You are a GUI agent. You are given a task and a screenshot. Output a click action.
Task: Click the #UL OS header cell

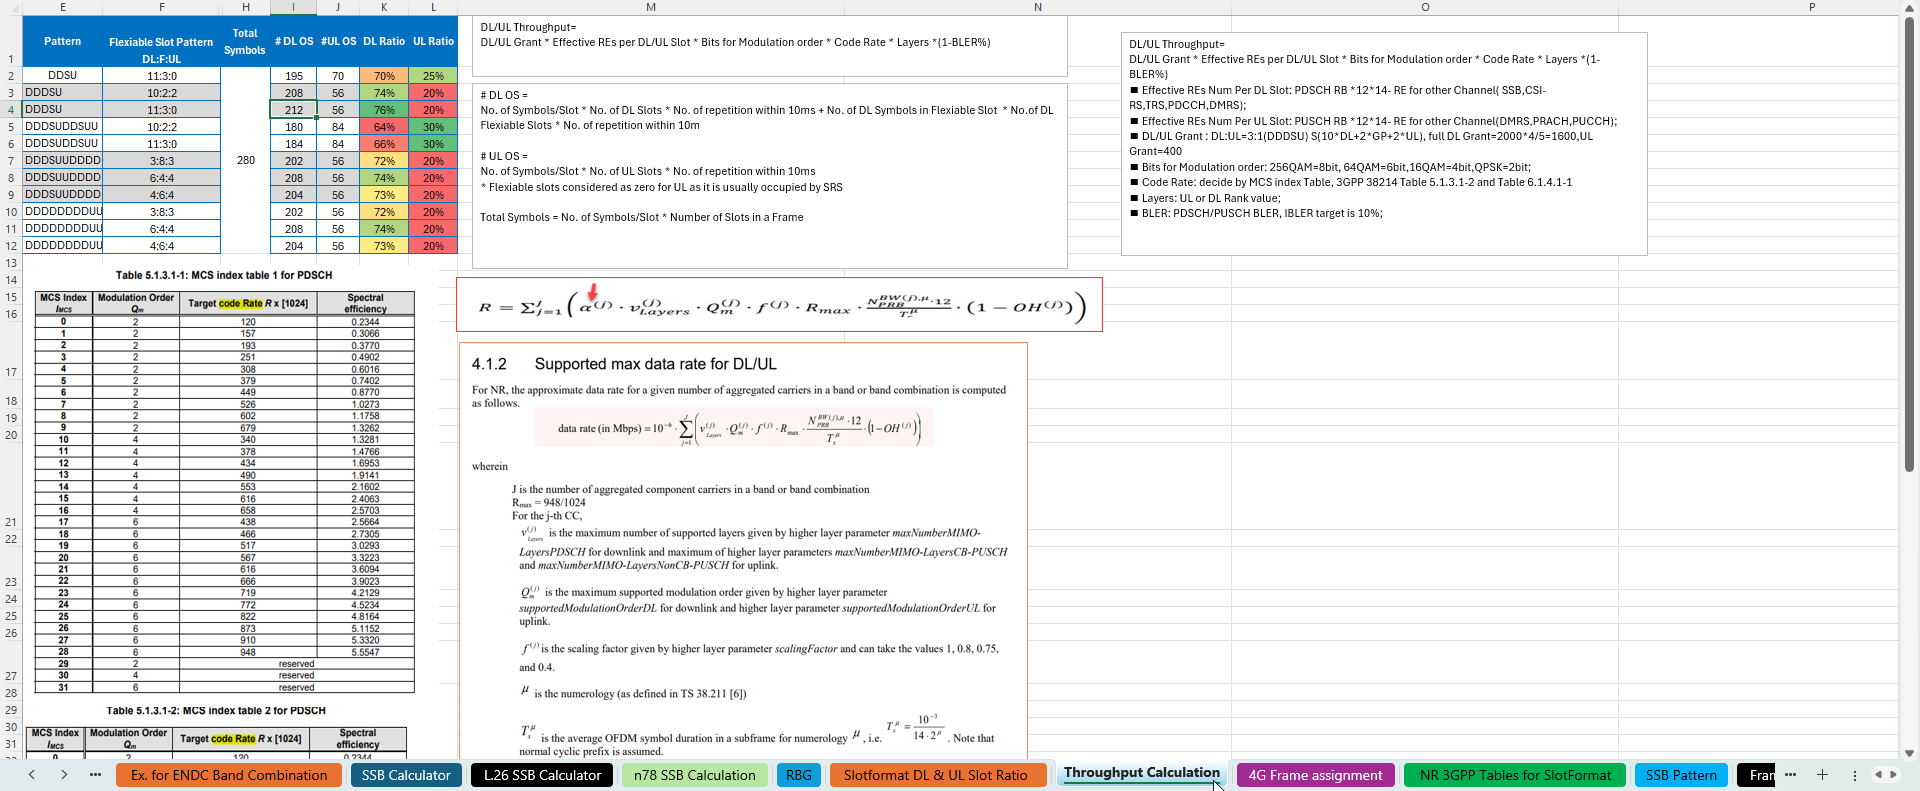point(338,41)
